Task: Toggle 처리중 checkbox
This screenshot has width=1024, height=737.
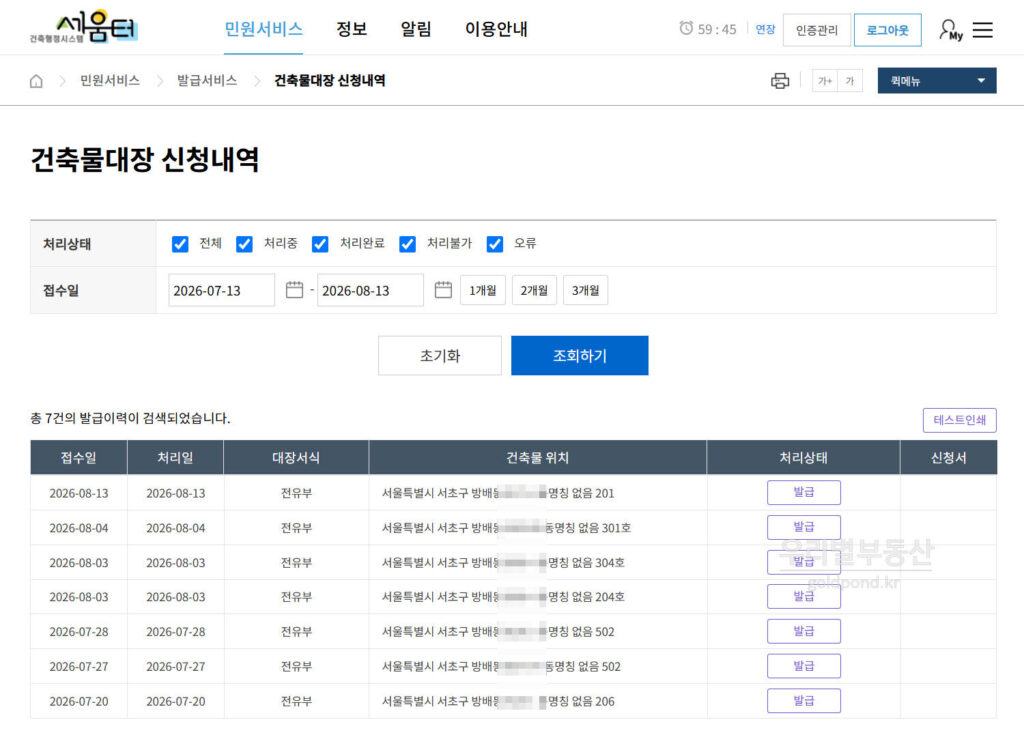Action: point(244,244)
